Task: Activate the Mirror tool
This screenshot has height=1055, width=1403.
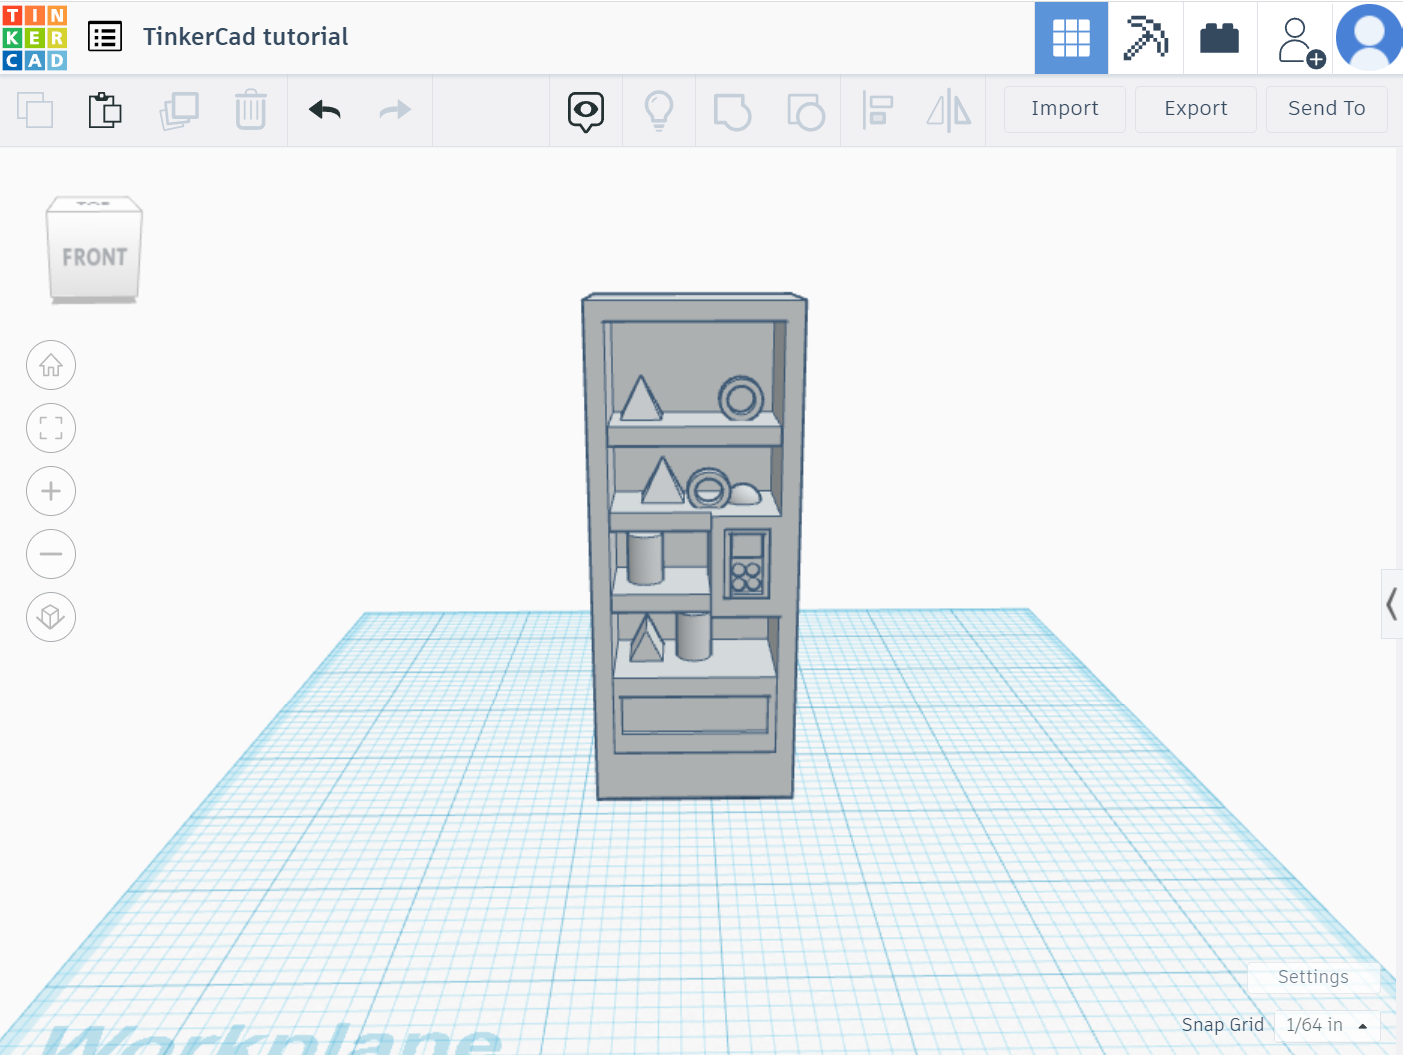Action: coord(948,110)
